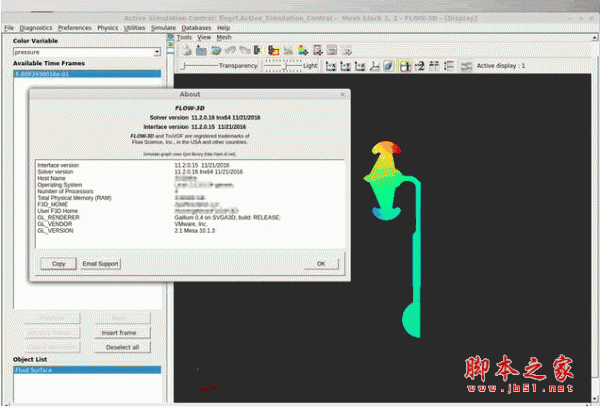Set the view along the Z axis

coord(360,66)
